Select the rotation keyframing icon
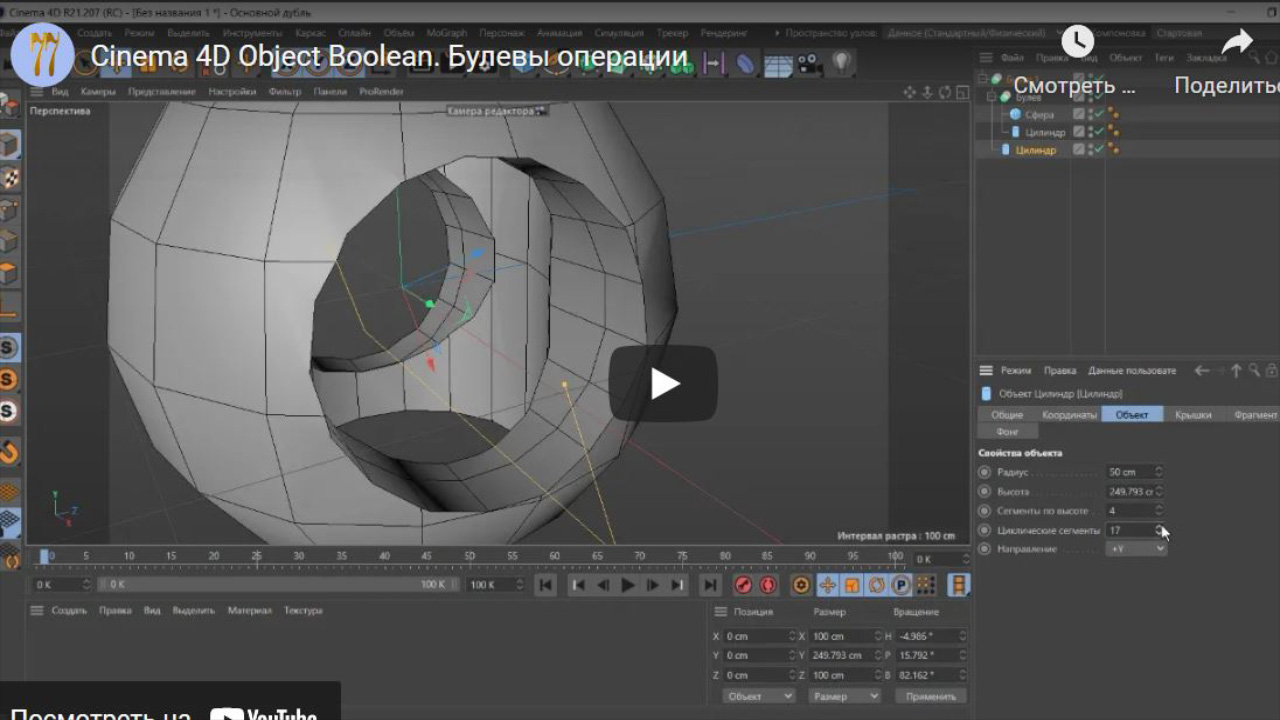The width and height of the screenshot is (1280, 720). coord(877,584)
